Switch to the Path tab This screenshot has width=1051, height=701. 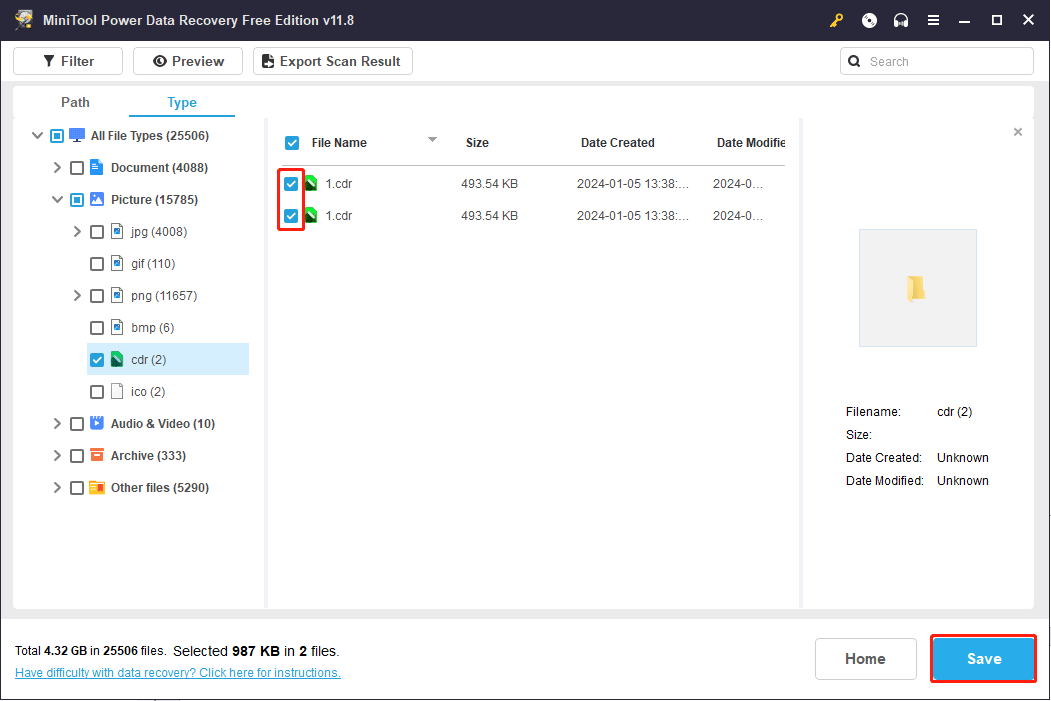click(x=75, y=102)
